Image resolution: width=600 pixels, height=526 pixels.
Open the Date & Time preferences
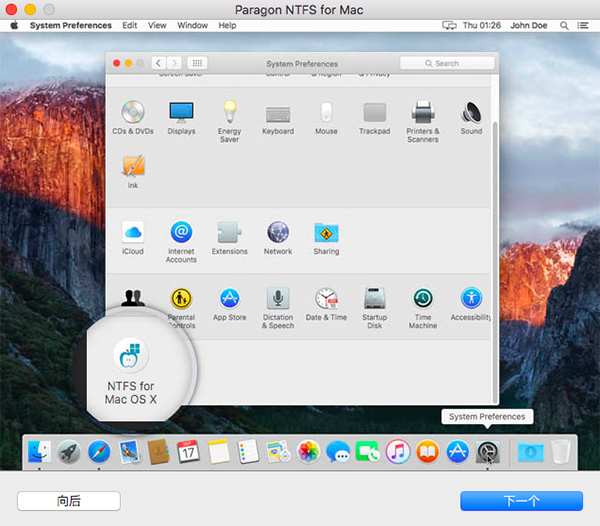[x=326, y=298]
